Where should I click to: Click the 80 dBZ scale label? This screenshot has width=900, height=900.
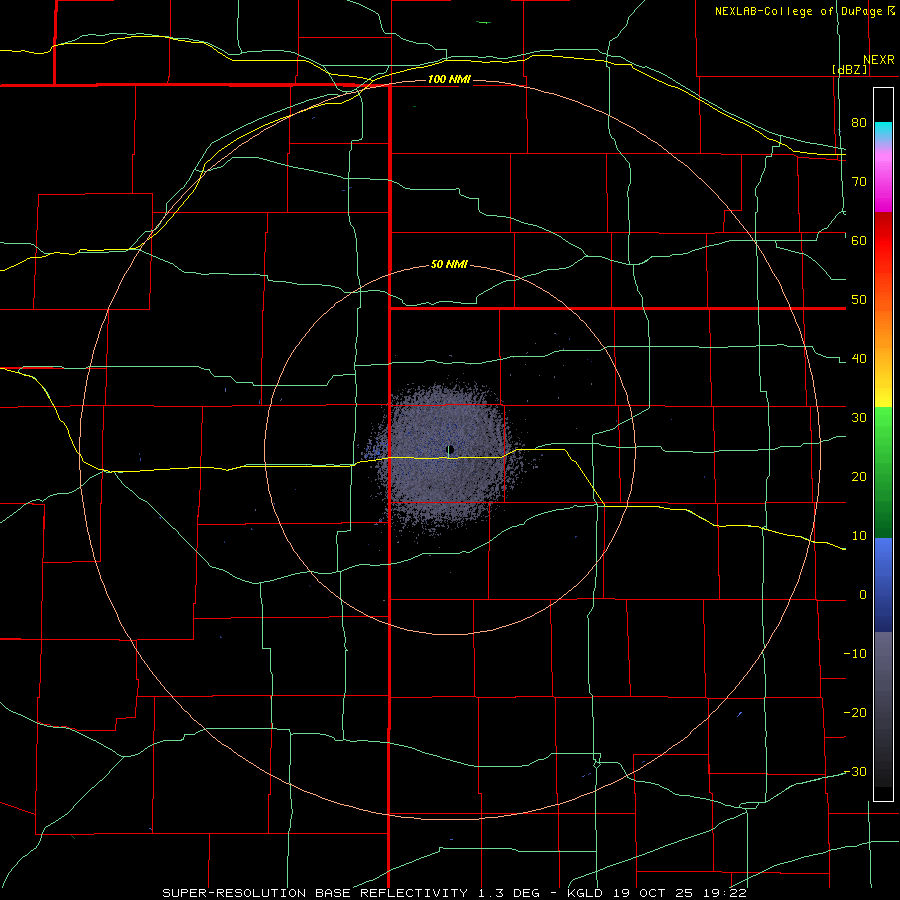859,123
